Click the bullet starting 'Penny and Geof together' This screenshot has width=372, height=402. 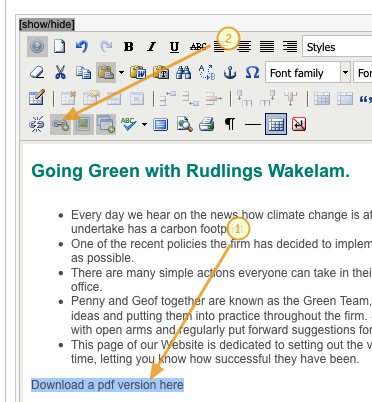221,315
